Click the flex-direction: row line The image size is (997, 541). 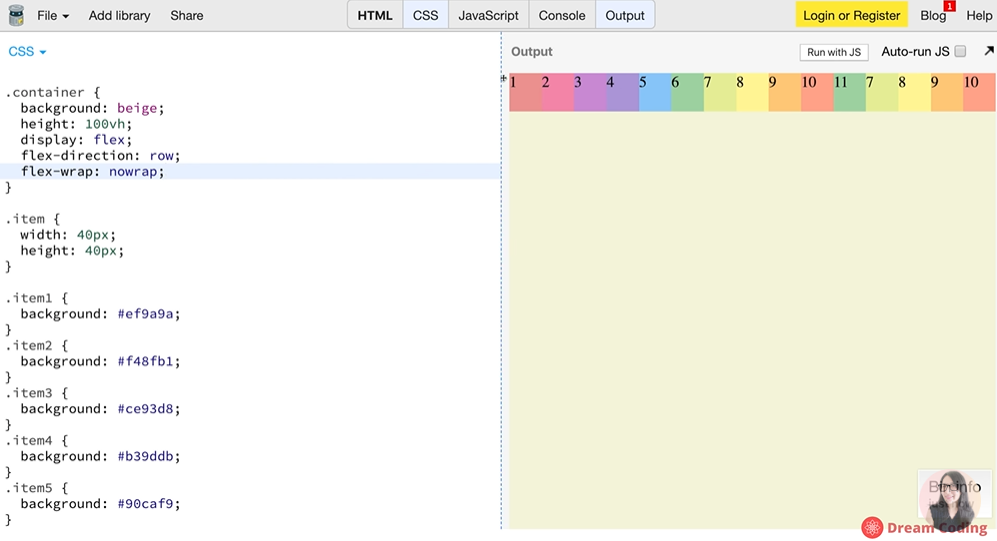(x=100, y=156)
